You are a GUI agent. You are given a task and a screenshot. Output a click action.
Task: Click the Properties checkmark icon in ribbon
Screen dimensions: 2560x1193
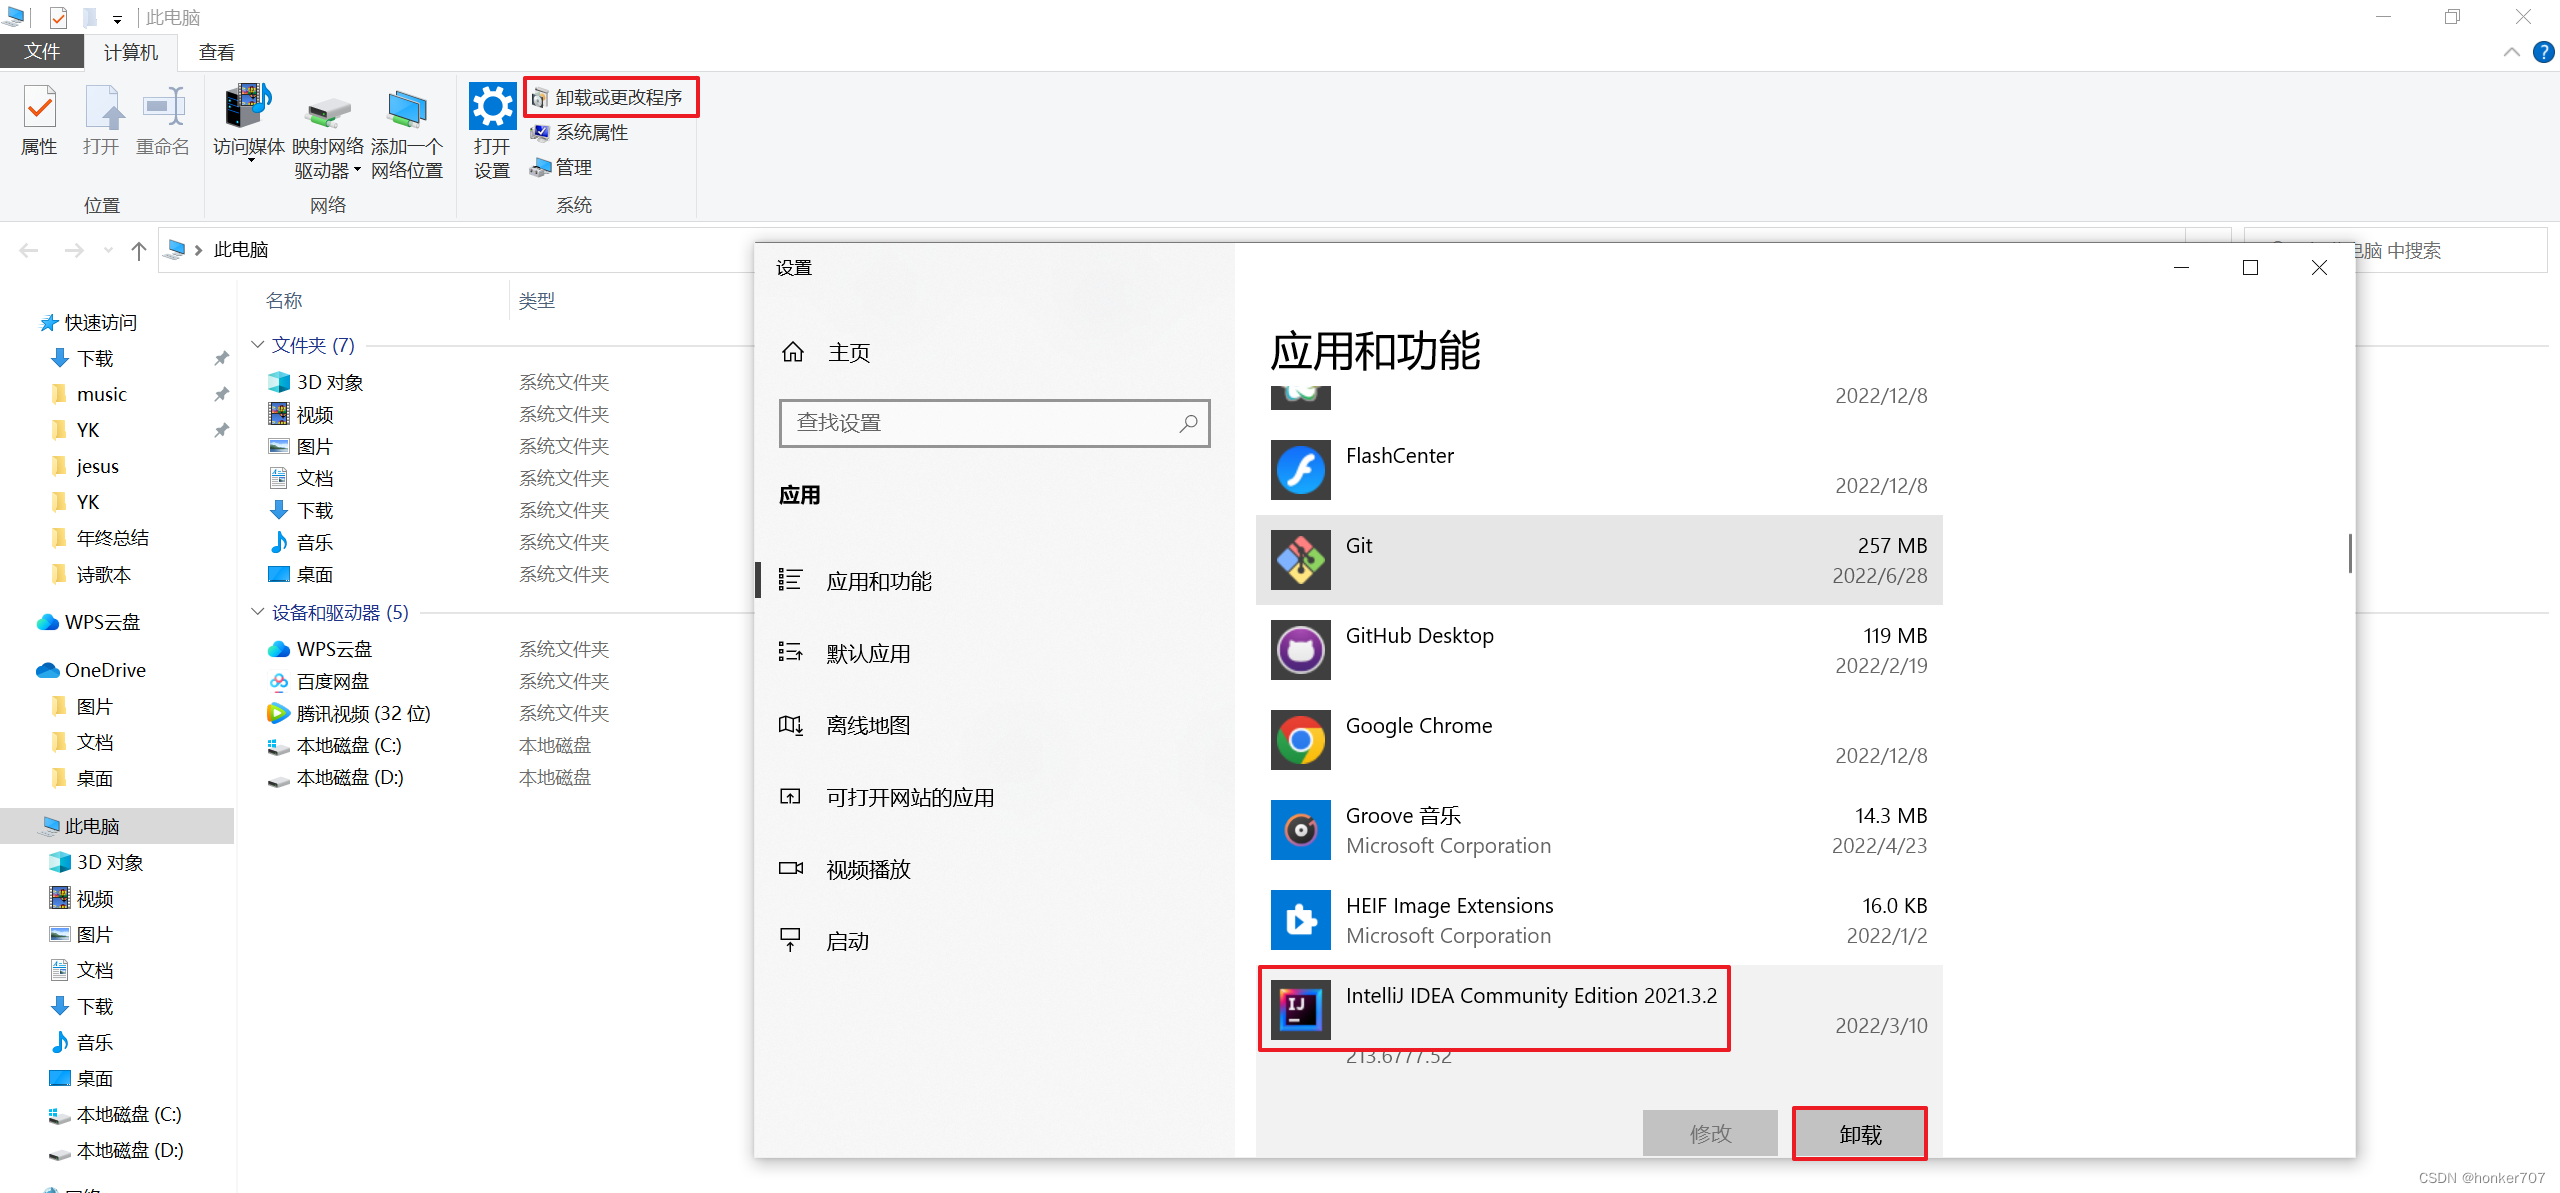pyautogui.click(x=39, y=107)
